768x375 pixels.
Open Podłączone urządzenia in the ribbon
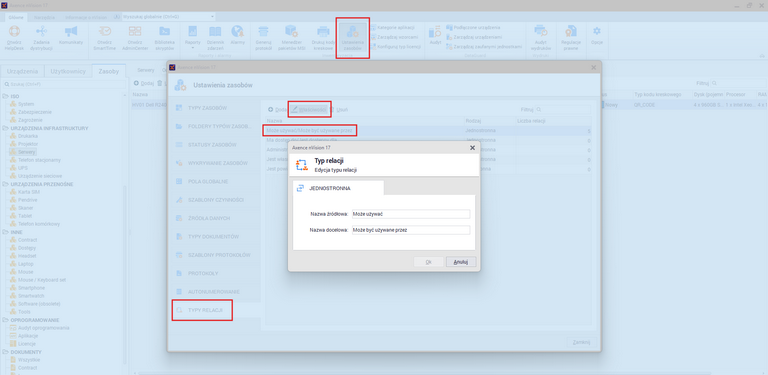click(x=473, y=27)
